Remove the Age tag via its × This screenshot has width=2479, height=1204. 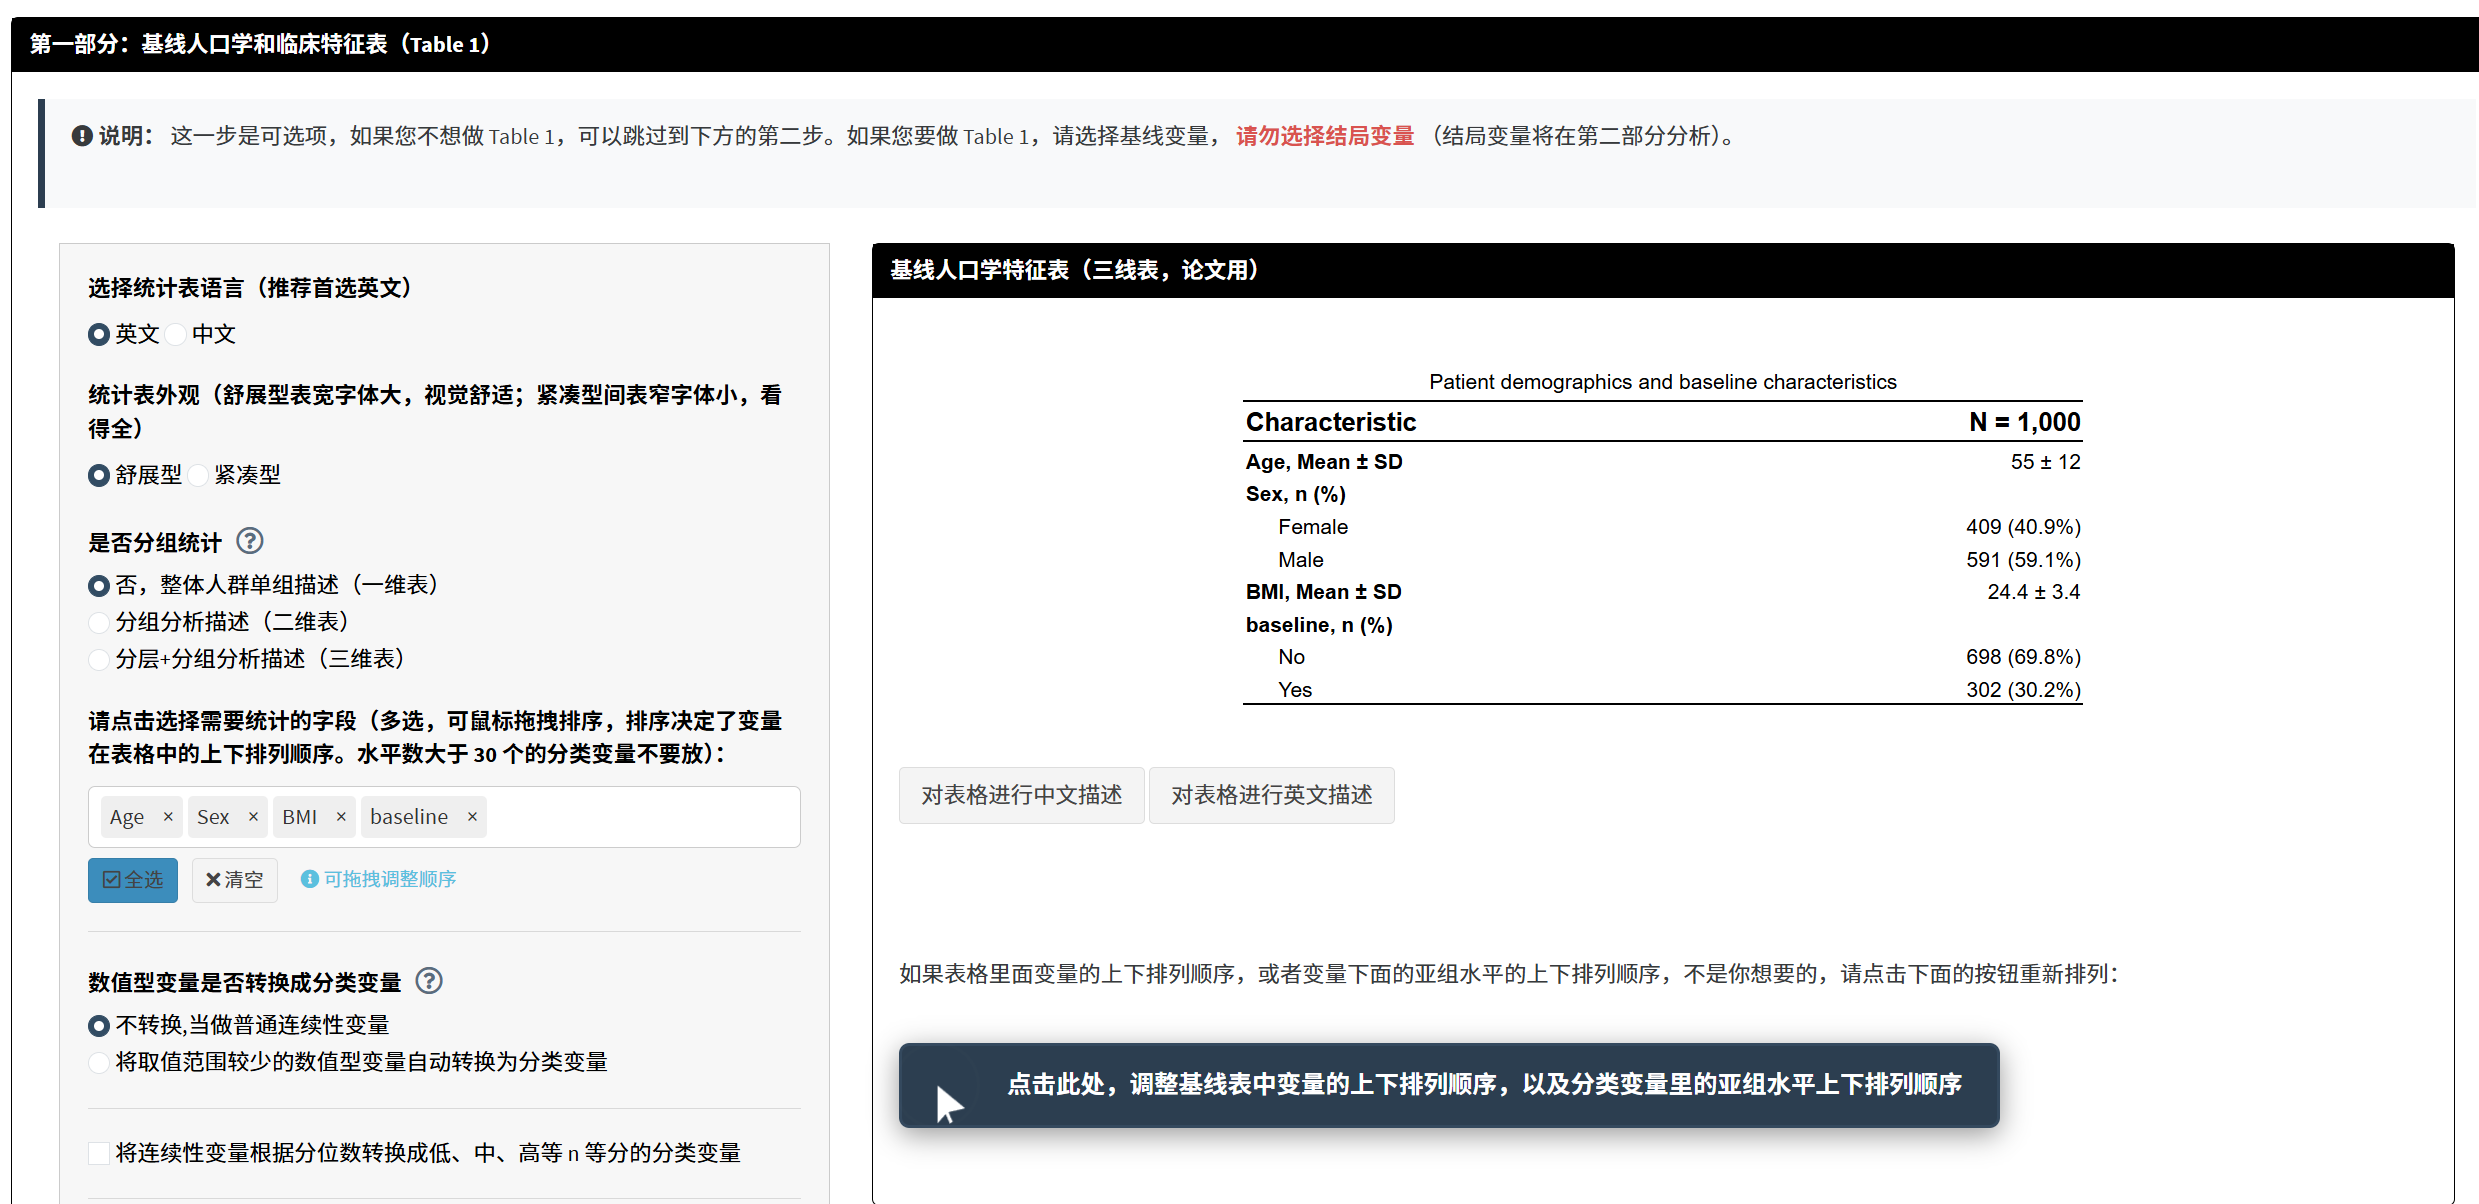(x=168, y=817)
